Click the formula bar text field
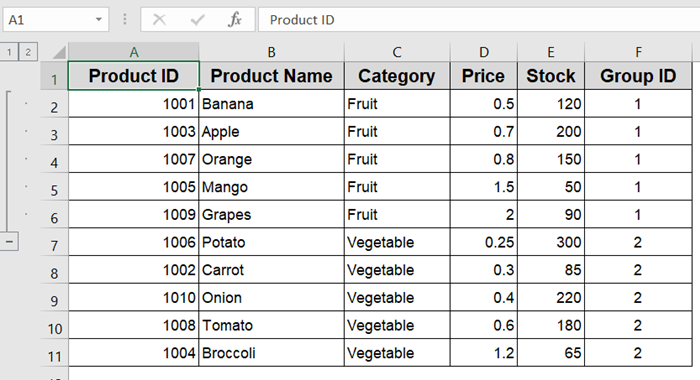This screenshot has height=380, width=700. coord(479,20)
